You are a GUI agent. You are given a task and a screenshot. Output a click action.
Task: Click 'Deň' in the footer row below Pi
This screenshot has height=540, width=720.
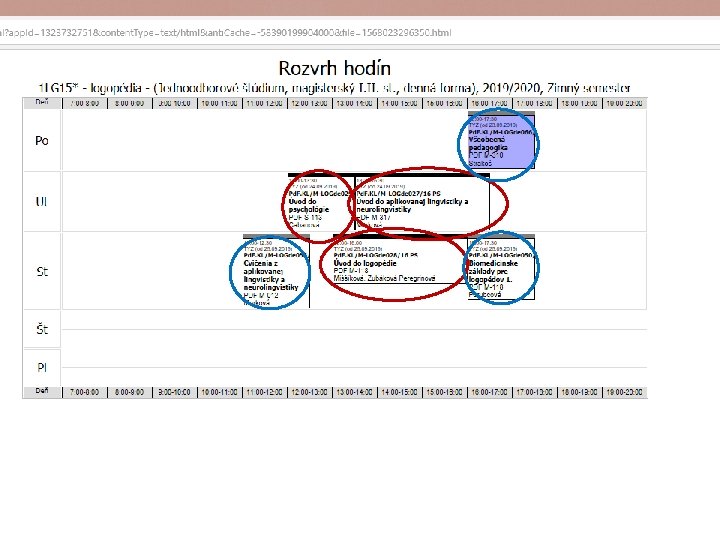tap(42, 391)
